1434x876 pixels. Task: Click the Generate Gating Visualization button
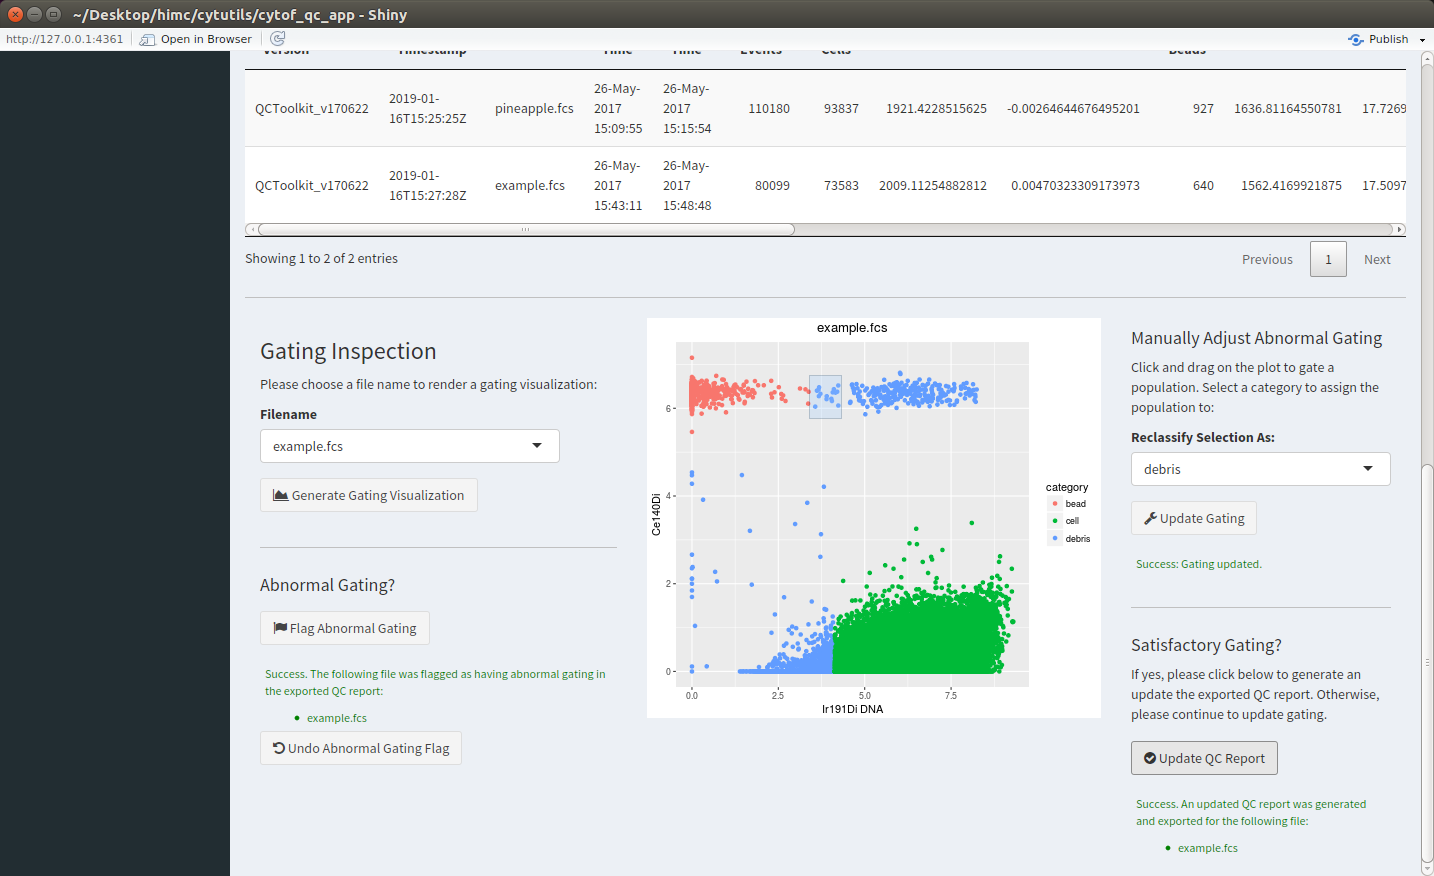tap(369, 495)
